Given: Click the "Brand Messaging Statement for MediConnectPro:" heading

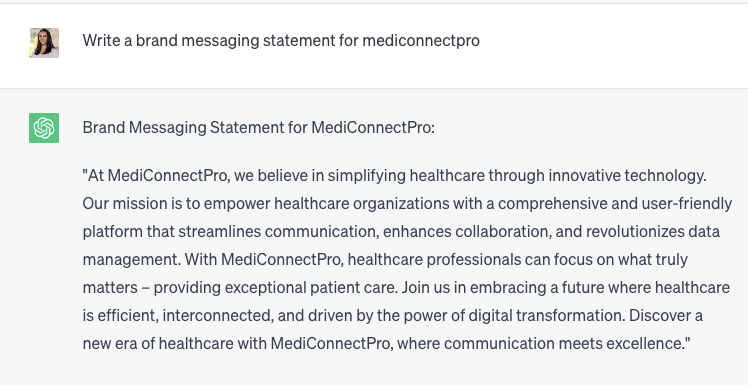Looking at the screenshot, I should (259, 128).
